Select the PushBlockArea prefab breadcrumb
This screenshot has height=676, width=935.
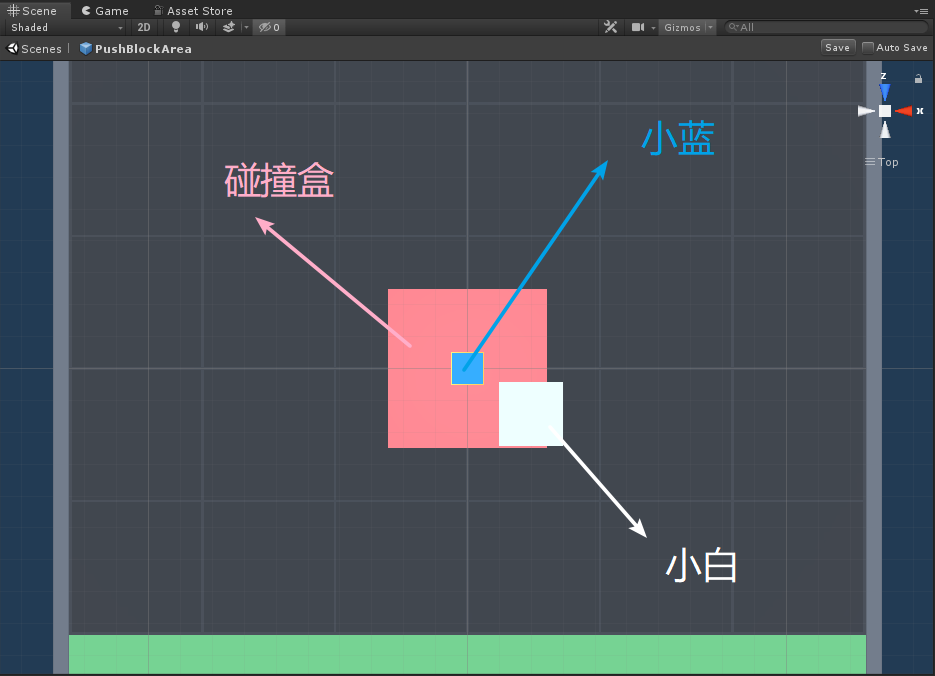(135, 49)
